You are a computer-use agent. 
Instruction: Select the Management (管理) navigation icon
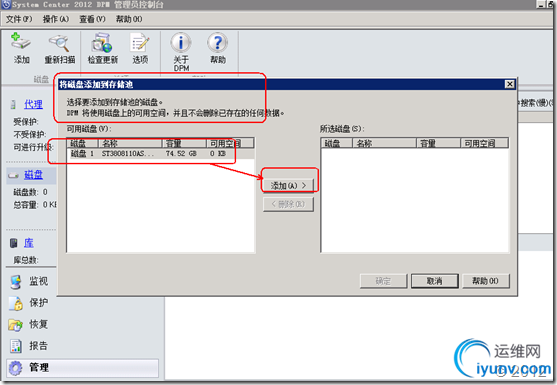16,368
